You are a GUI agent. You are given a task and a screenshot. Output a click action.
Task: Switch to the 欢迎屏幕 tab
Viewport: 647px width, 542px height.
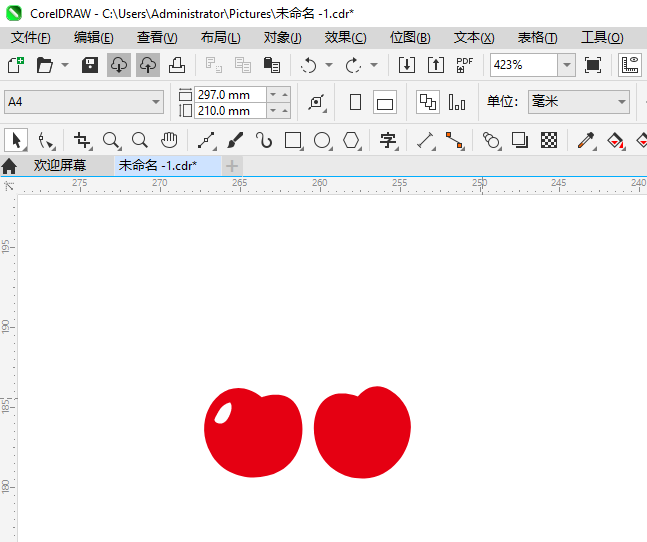pos(60,166)
